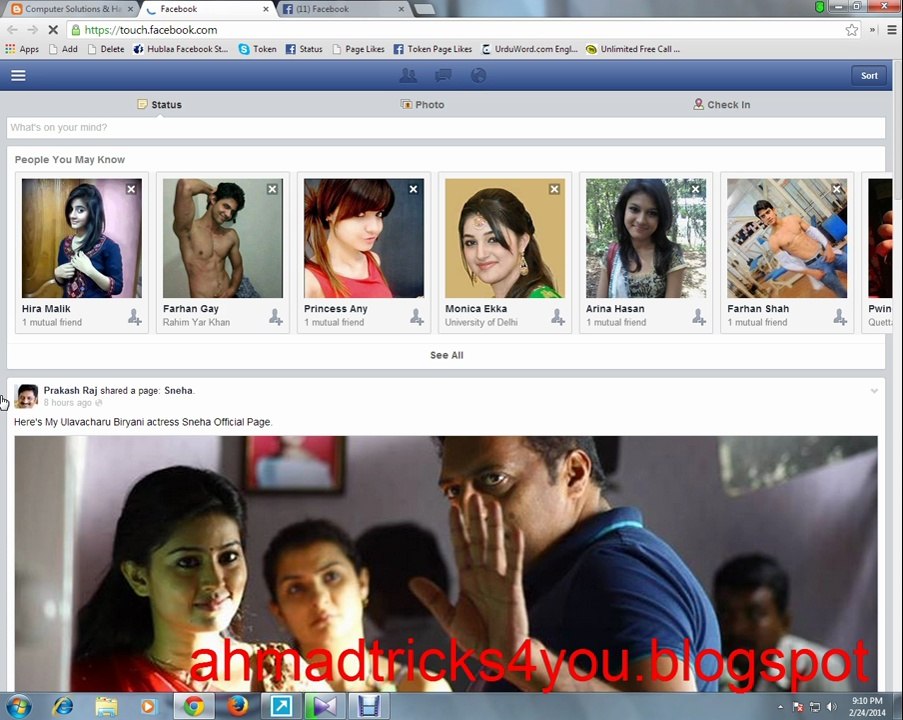The image size is (903, 720).
Task: Open Token Page Likes bookmark
Action: pyautogui.click(x=432, y=49)
